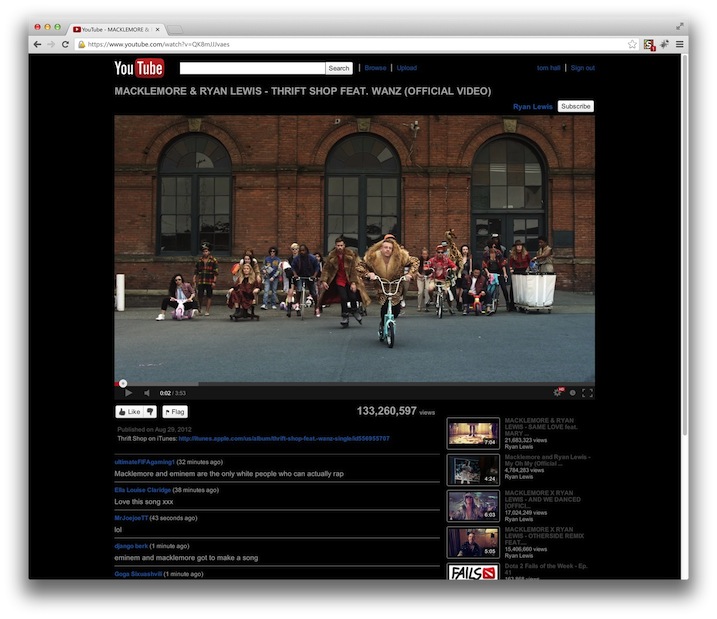Image resolution: width=717 pixels, height=619 pixels.
Task: Click the round player size icon
Action: point(573,393)
